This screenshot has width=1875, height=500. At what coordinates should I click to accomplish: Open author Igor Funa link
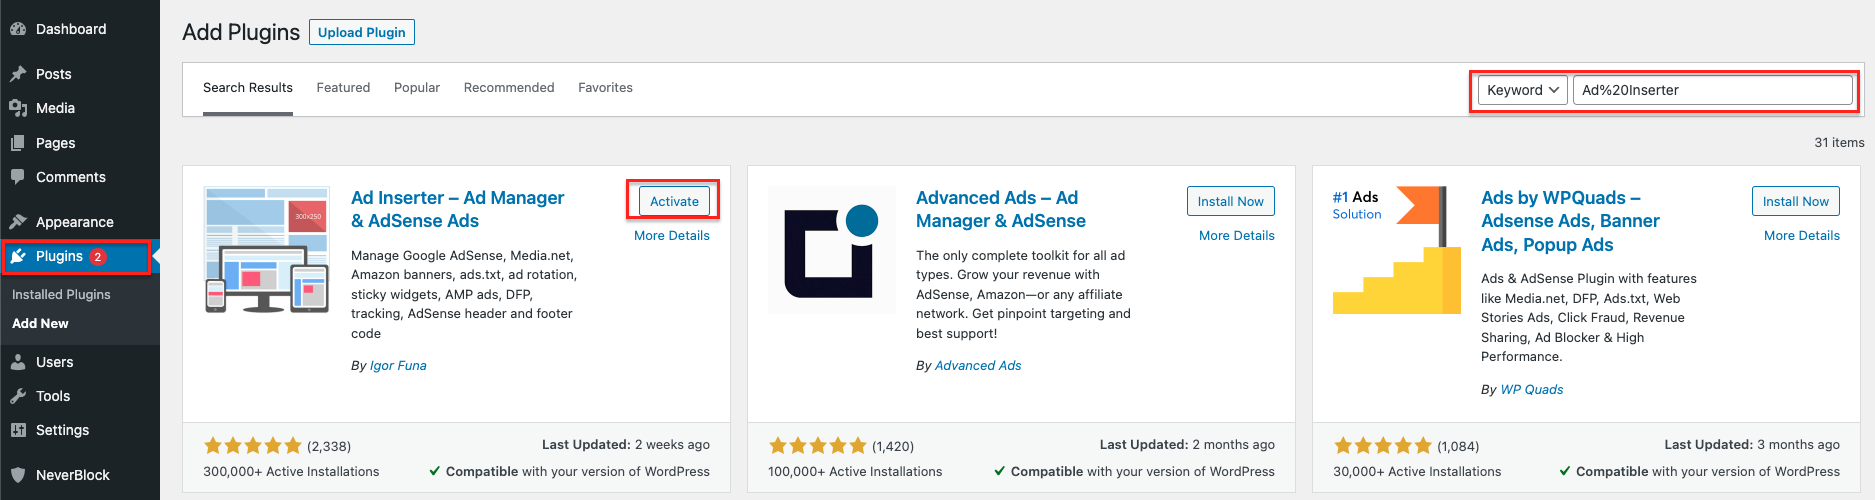398,366
